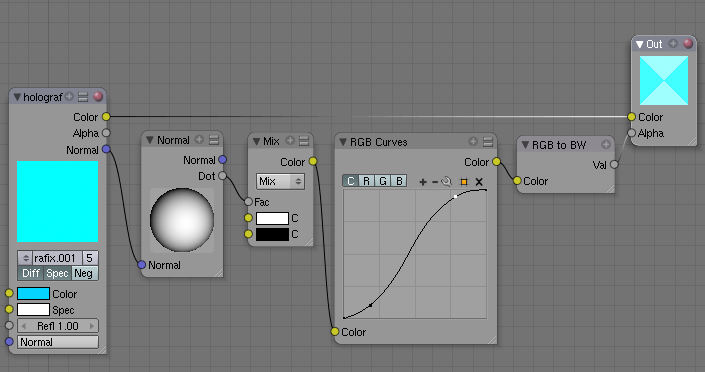Click the Normal input socket of Normal node
The height and width of the screenshot is (372, 705).
(142, 264)
